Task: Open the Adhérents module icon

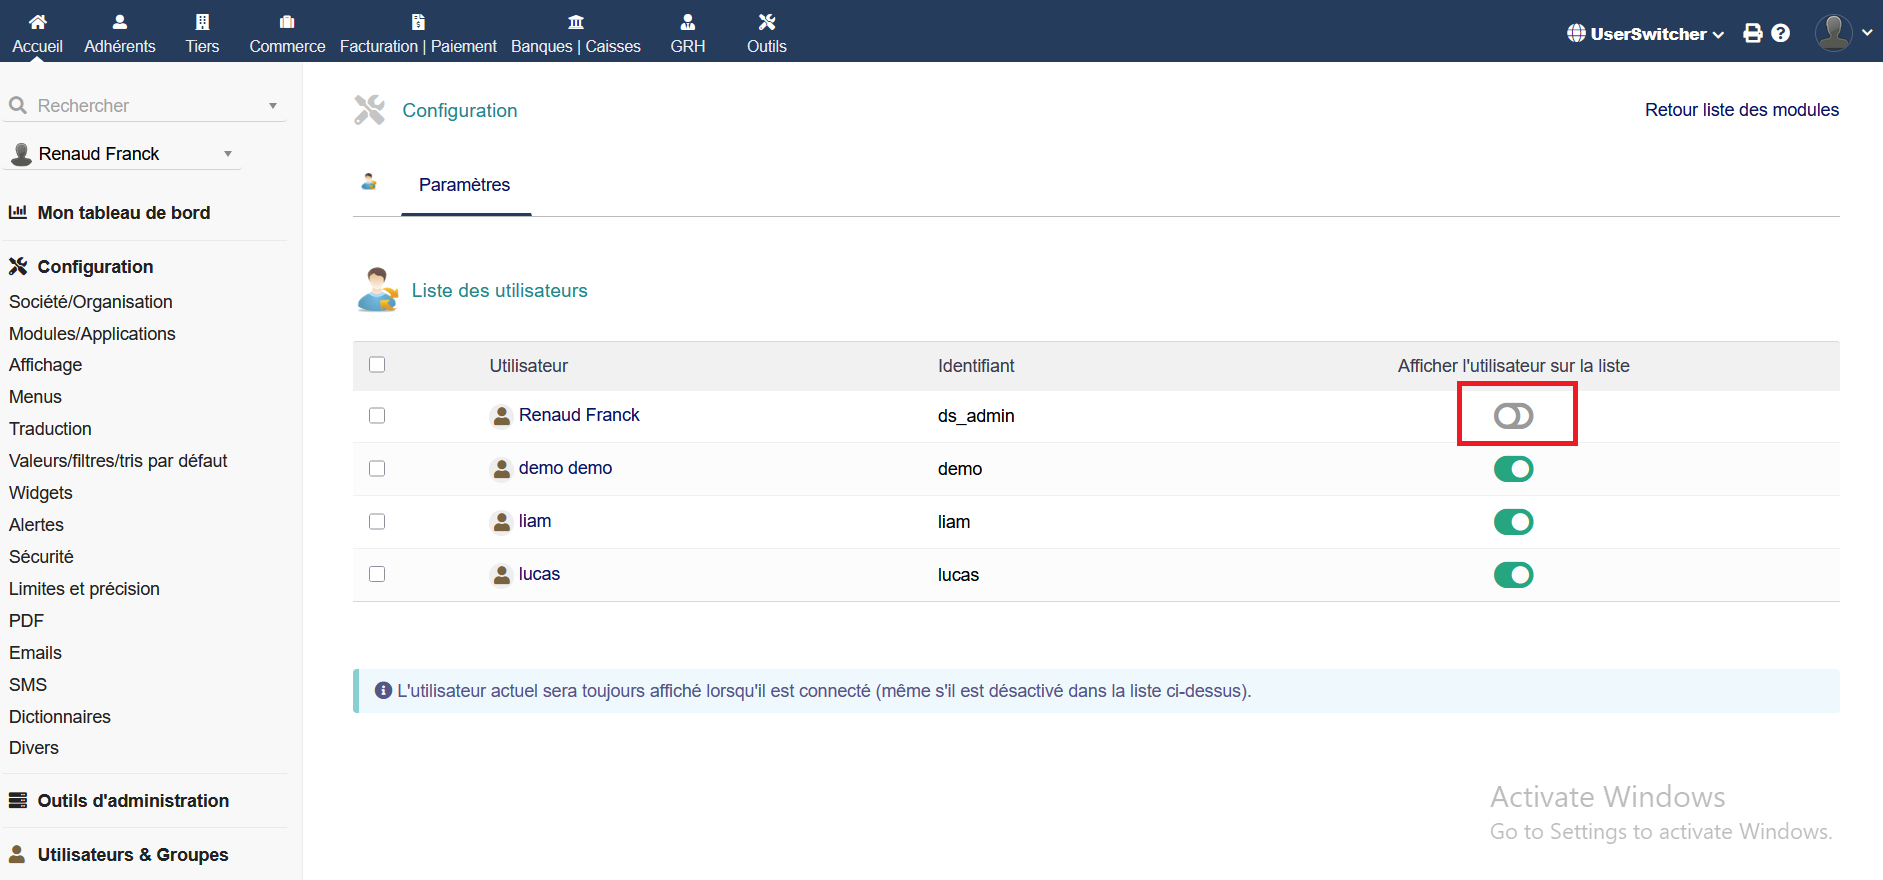Action: (119, 22)
